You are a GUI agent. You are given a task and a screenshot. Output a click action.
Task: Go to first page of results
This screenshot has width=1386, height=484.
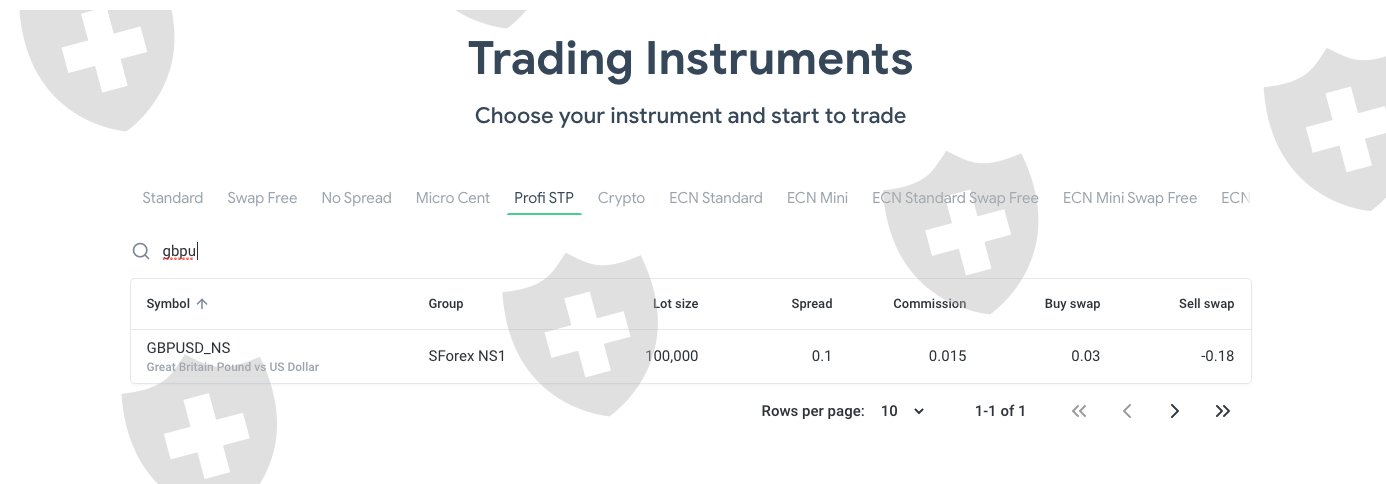point(1079,411)
